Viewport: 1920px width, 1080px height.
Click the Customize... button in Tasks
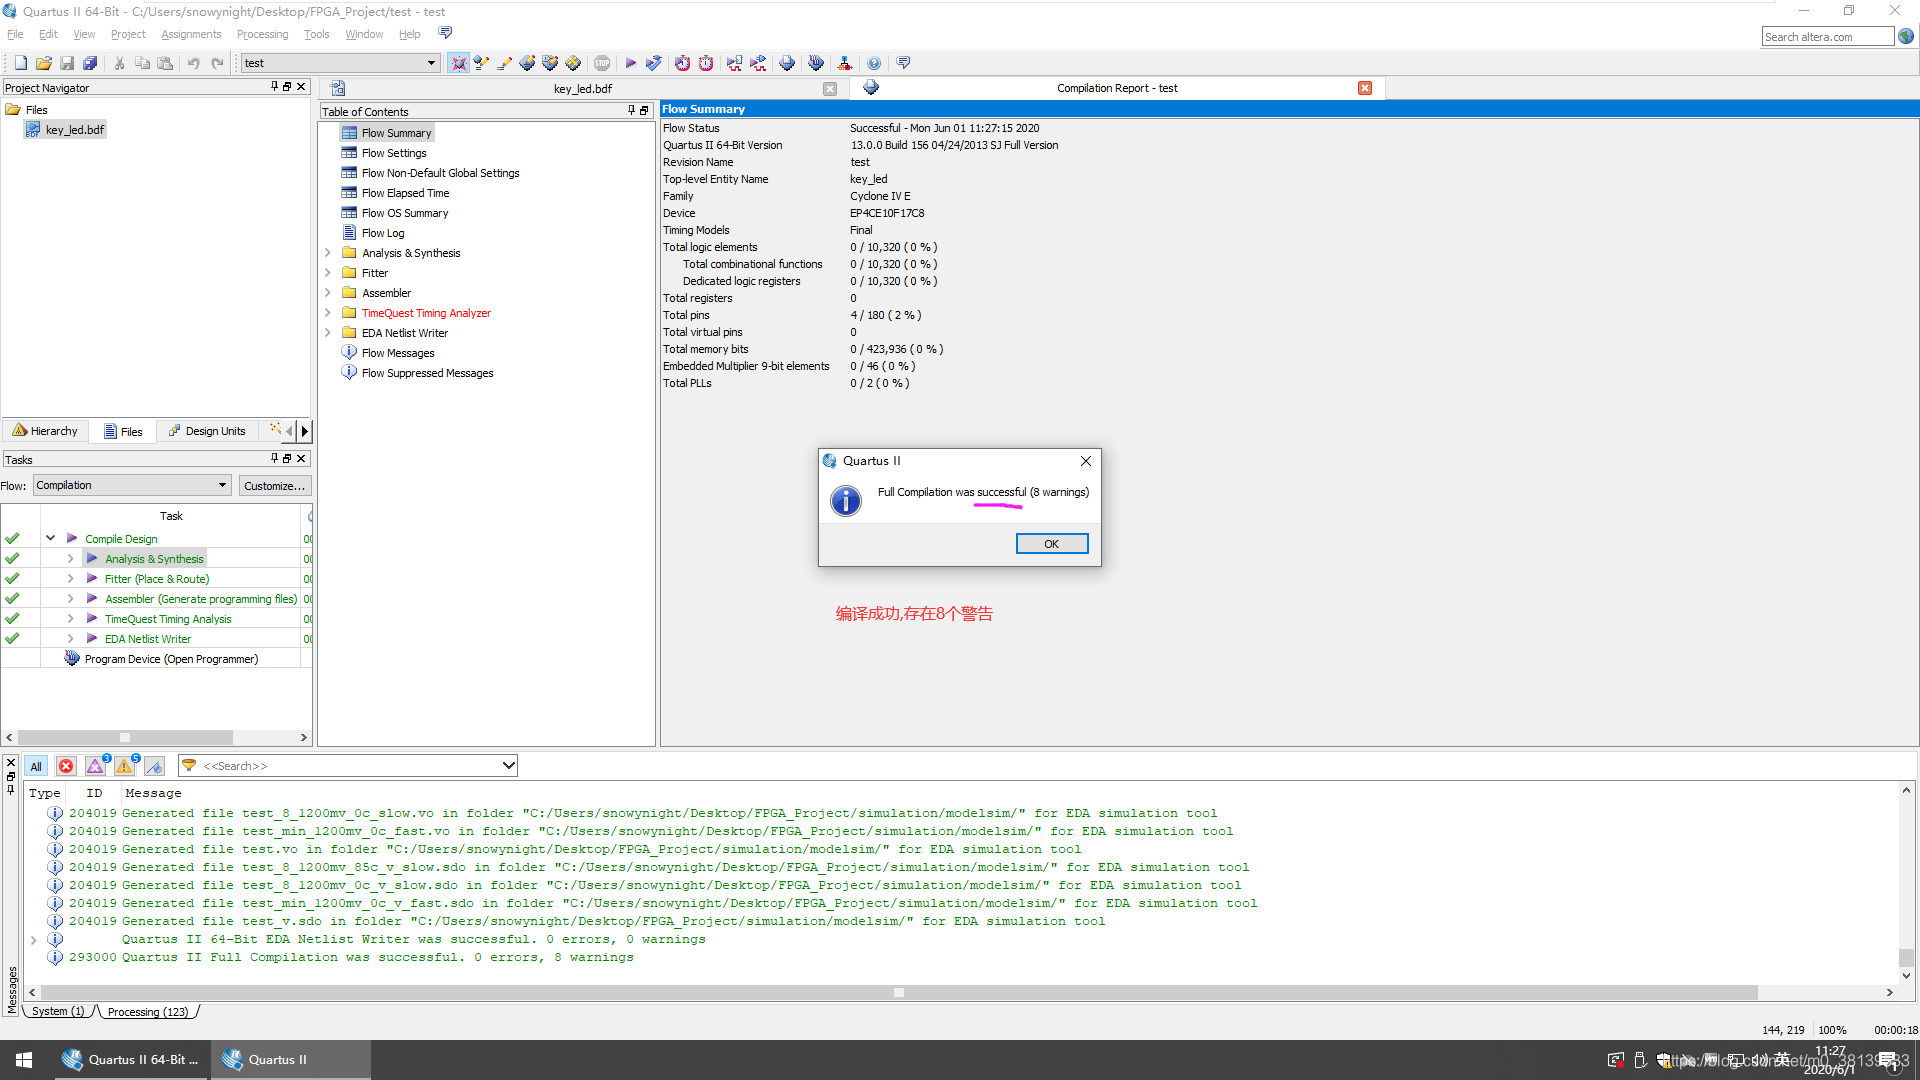[x=274, y=485]
